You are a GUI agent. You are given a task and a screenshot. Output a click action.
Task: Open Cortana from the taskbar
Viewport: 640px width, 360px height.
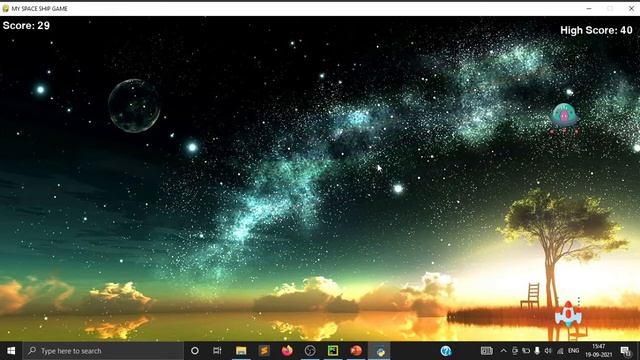tap(195, 351)
